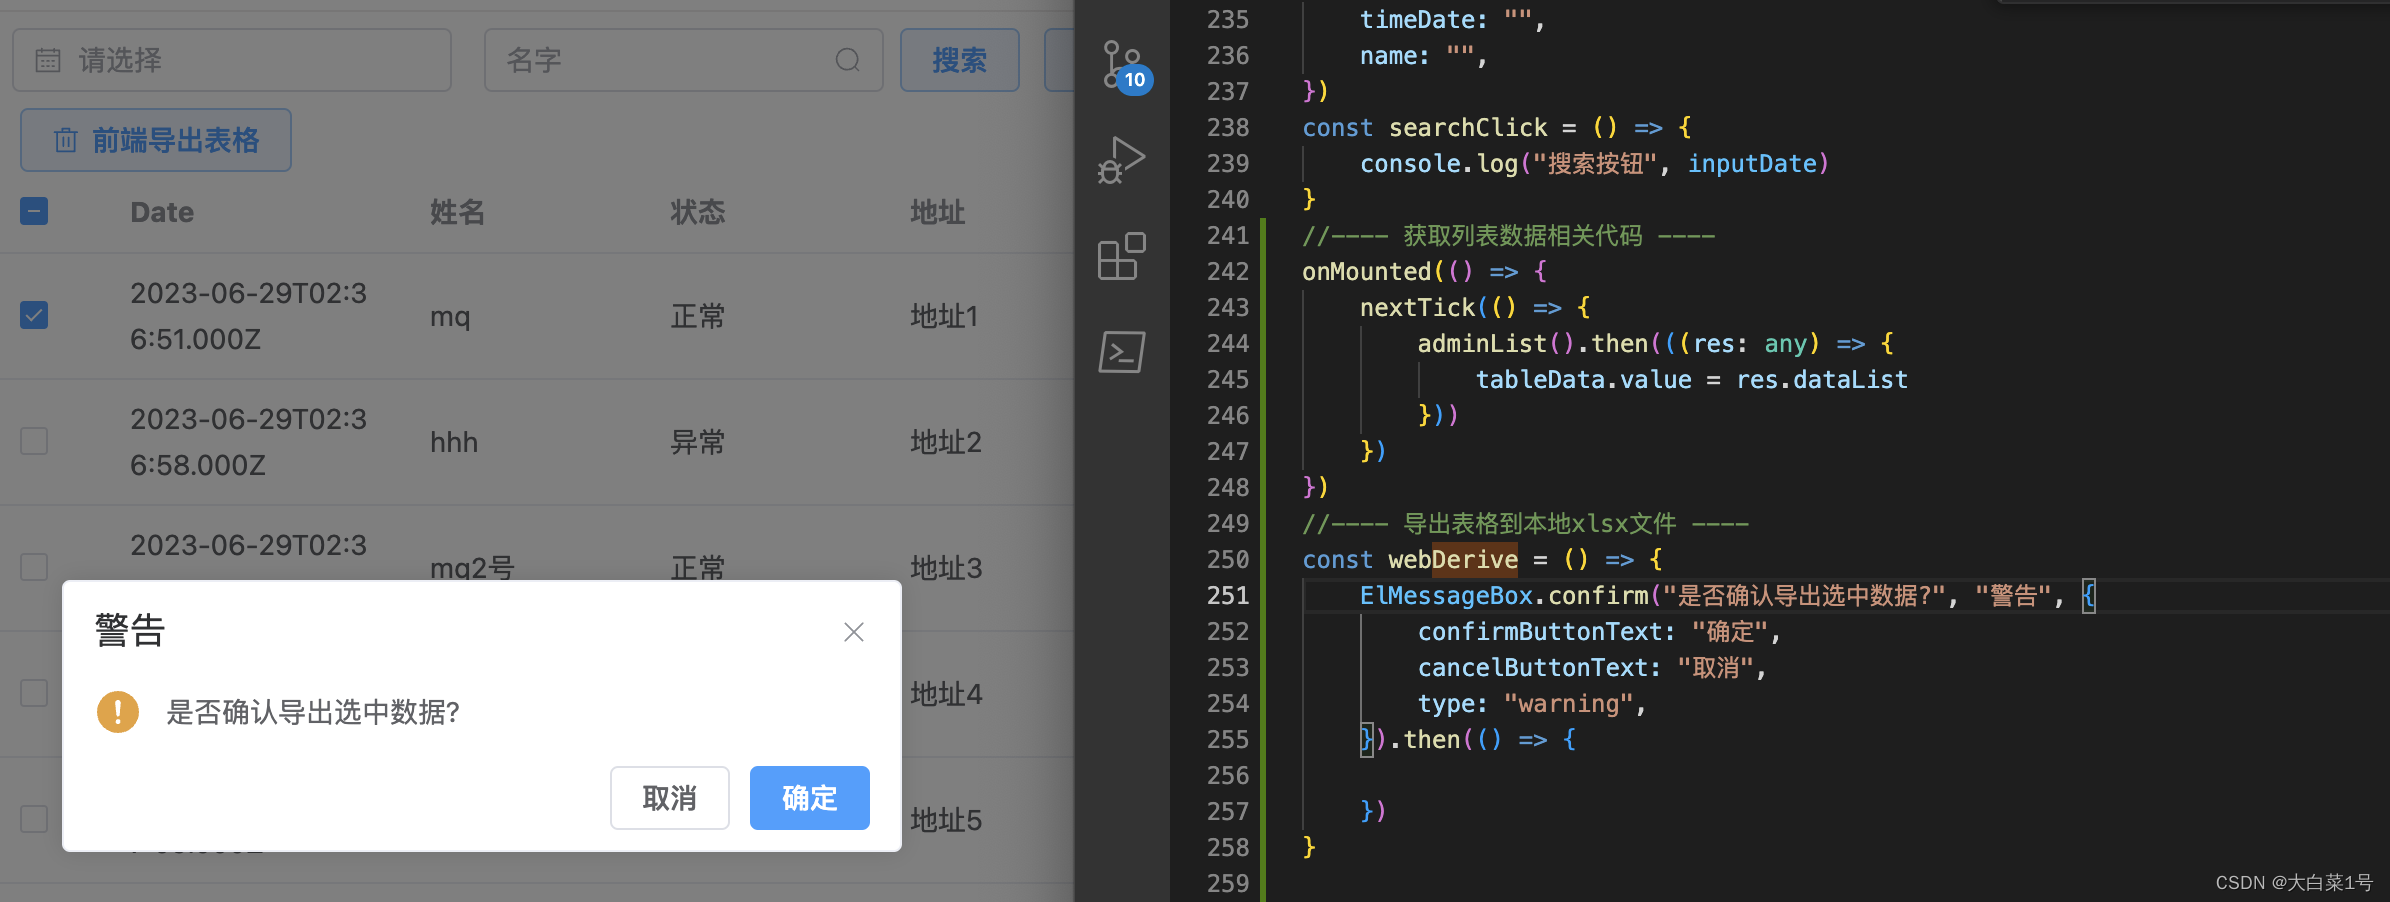Screen dimensions: 2390x902
Task: Click line number 238 in the editor gutter
Action: coord(1228,128)
